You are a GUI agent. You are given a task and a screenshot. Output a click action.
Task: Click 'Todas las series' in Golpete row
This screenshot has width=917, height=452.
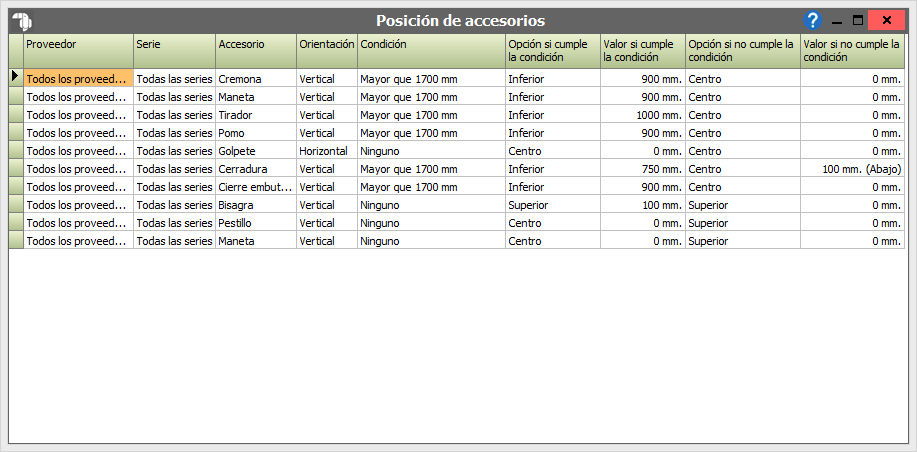tap(175, 151)
